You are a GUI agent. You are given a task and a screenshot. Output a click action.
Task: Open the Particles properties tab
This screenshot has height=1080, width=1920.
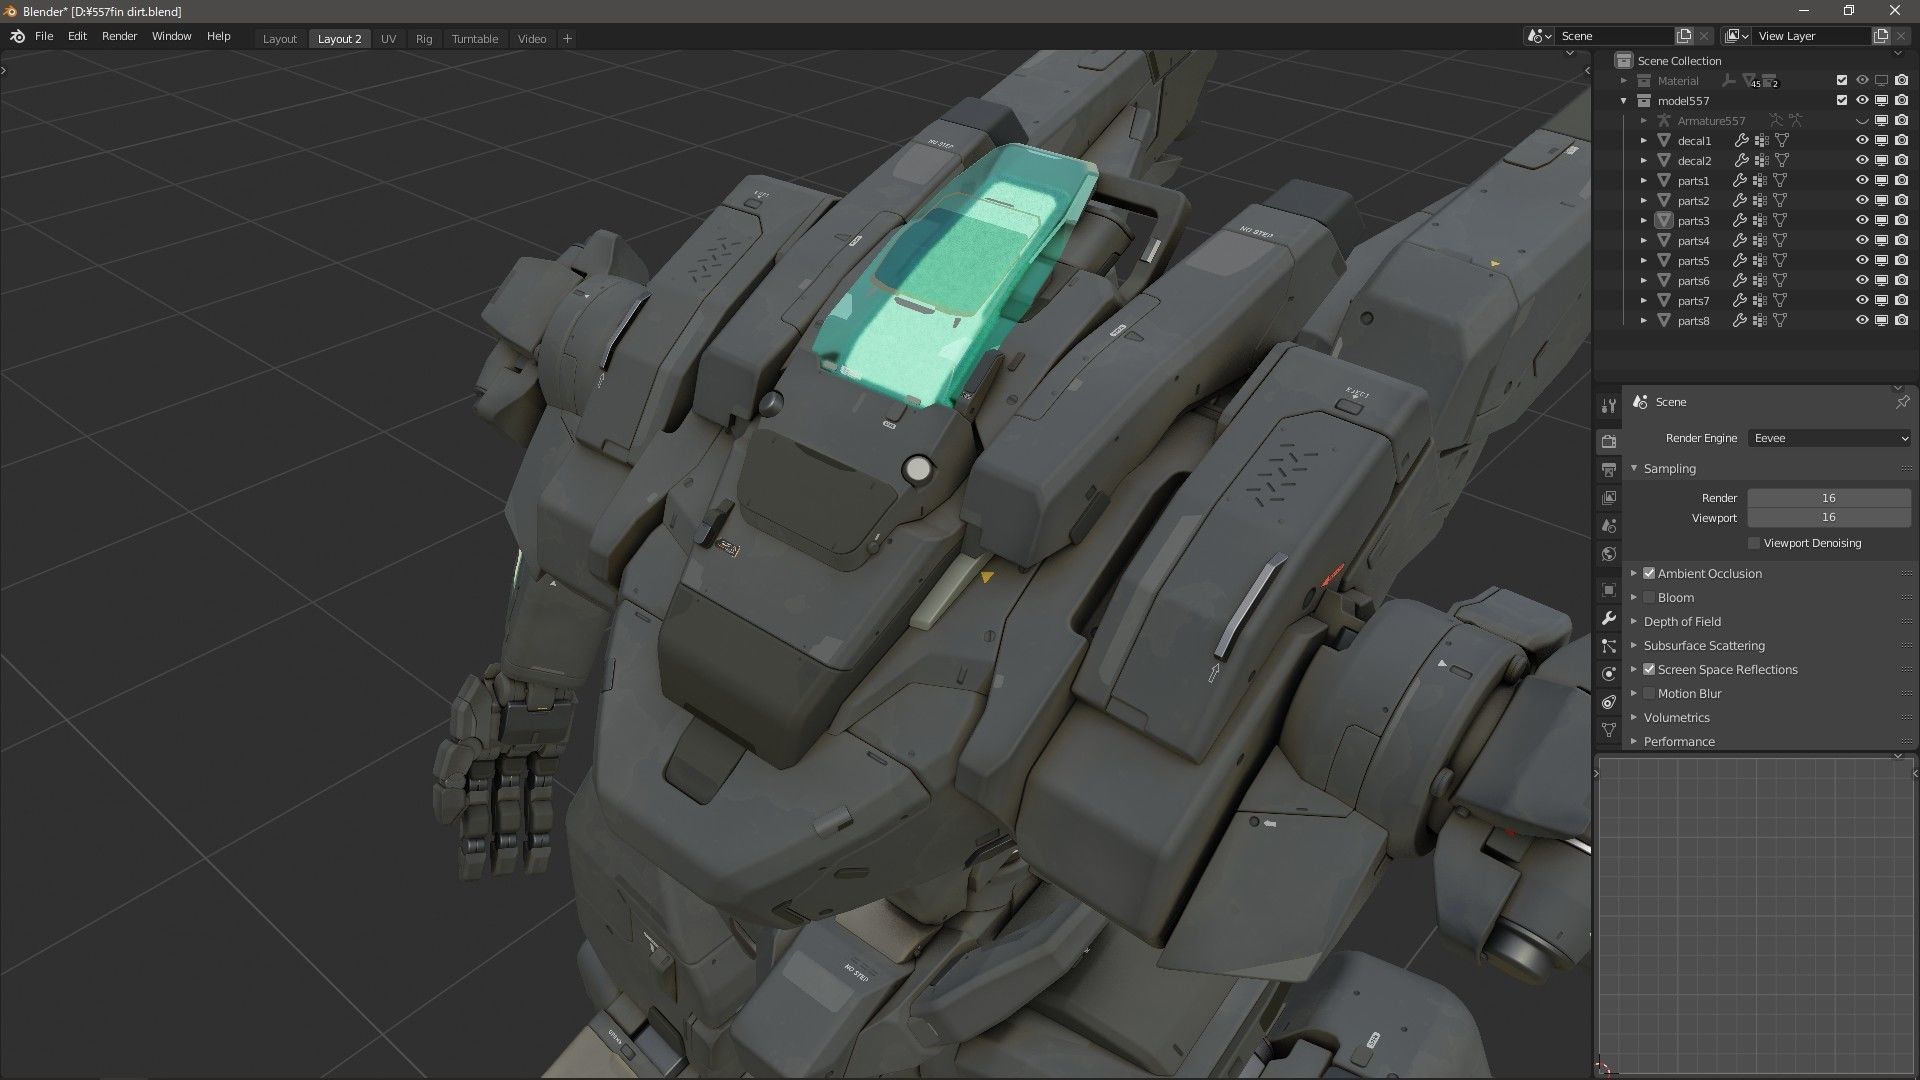(1608, 646)
